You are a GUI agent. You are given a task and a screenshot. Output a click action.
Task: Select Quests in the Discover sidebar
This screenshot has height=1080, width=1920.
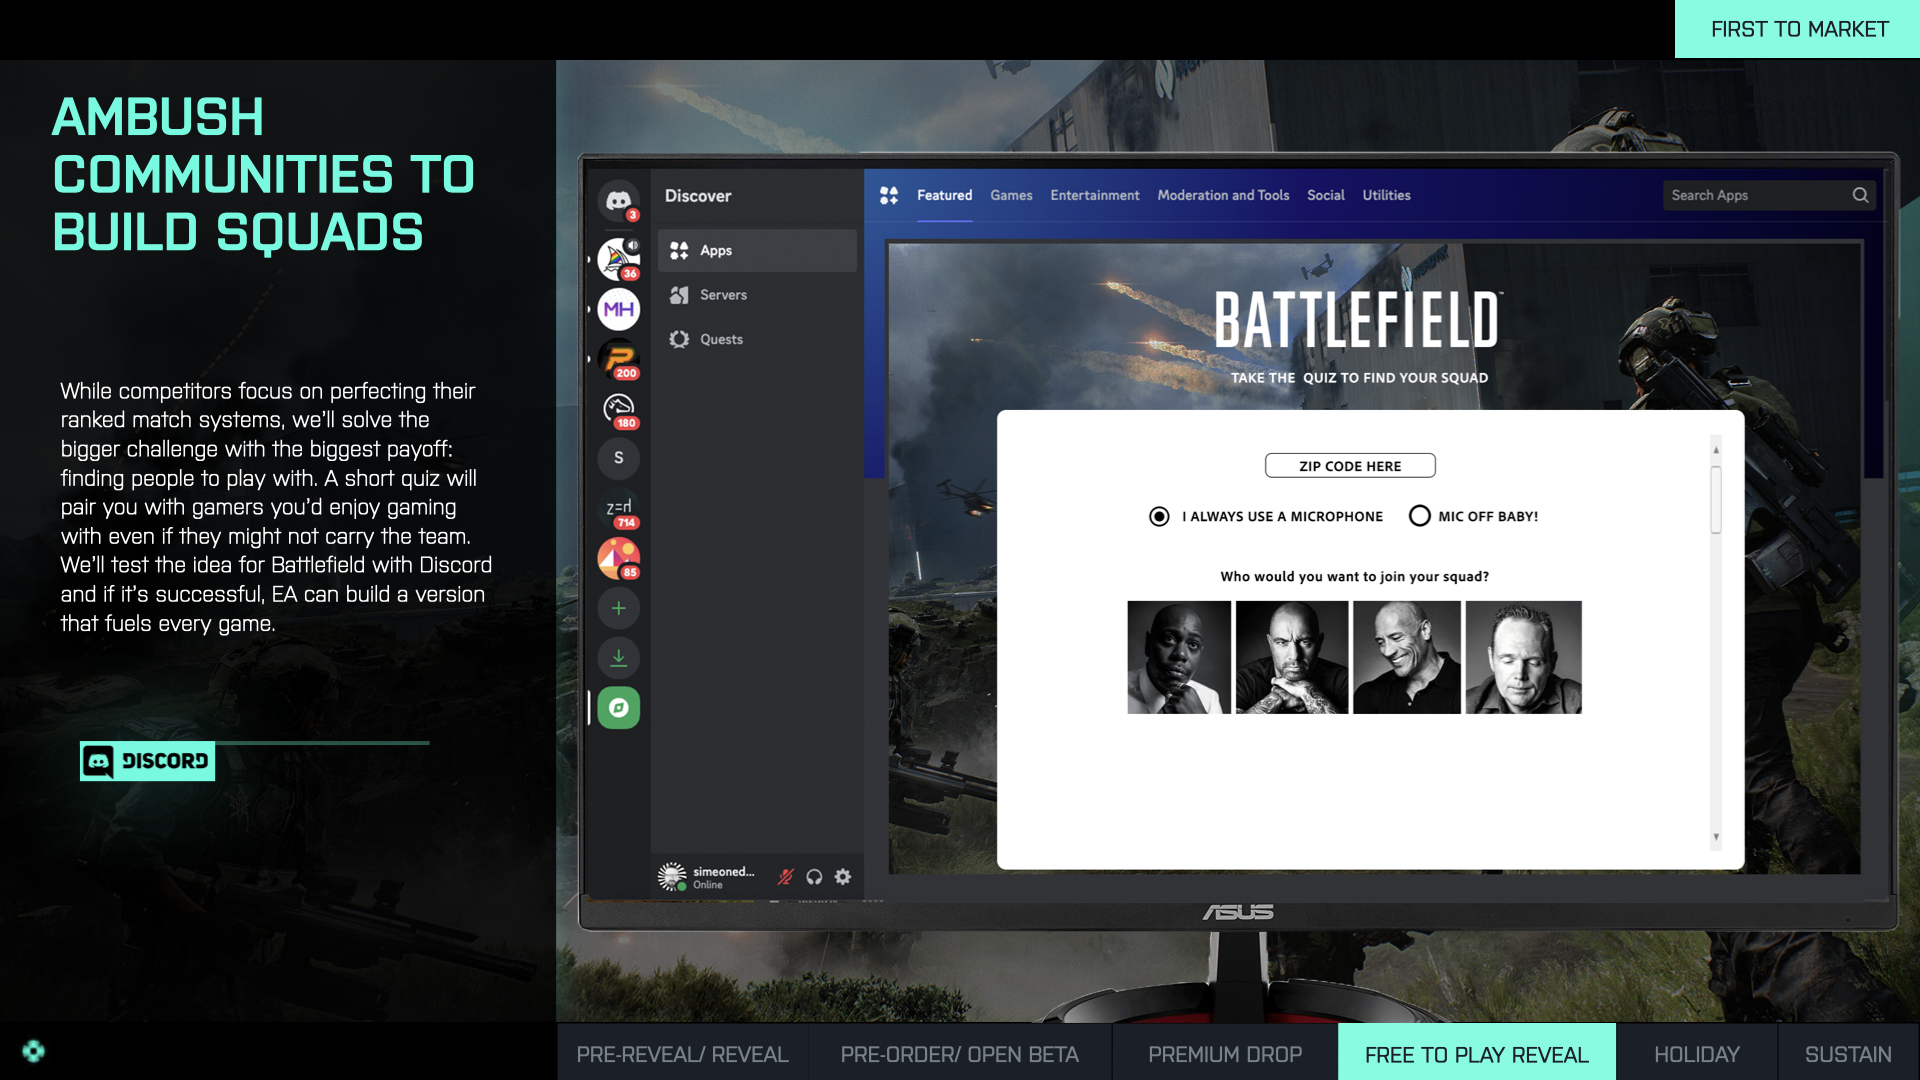[x=757, y=340]
